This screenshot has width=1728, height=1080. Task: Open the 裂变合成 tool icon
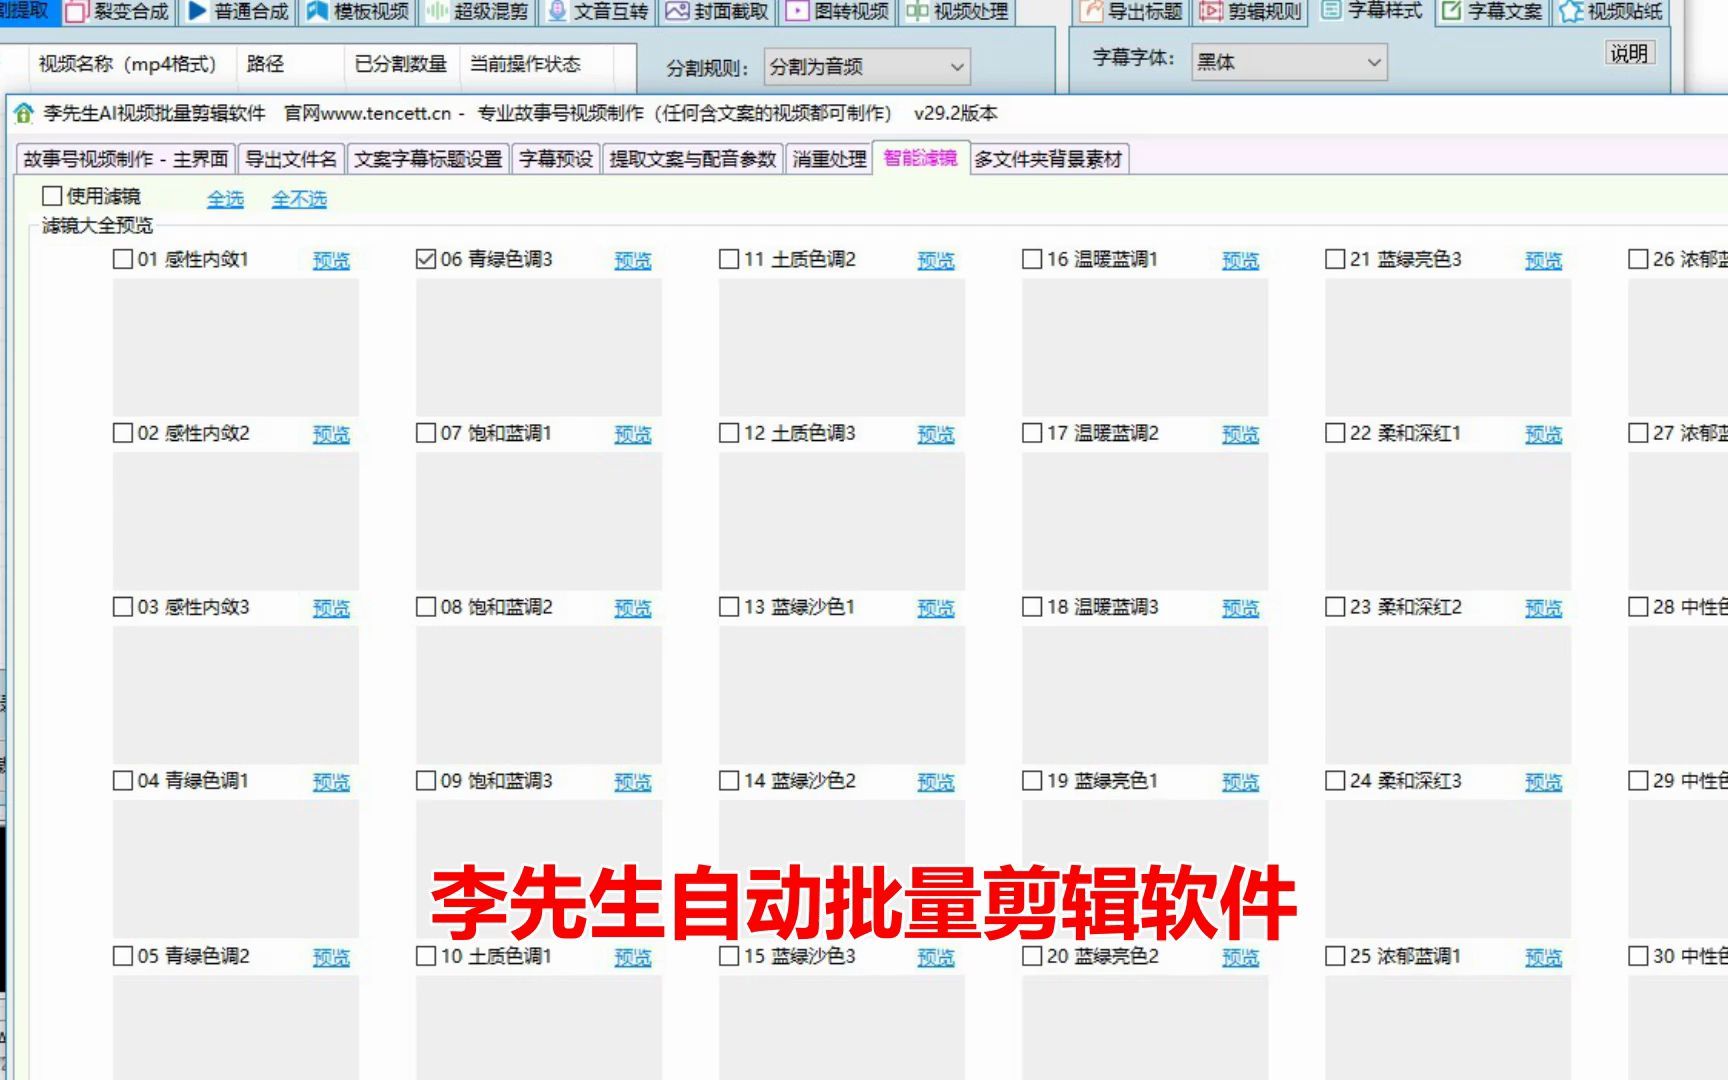coord(78,12)
